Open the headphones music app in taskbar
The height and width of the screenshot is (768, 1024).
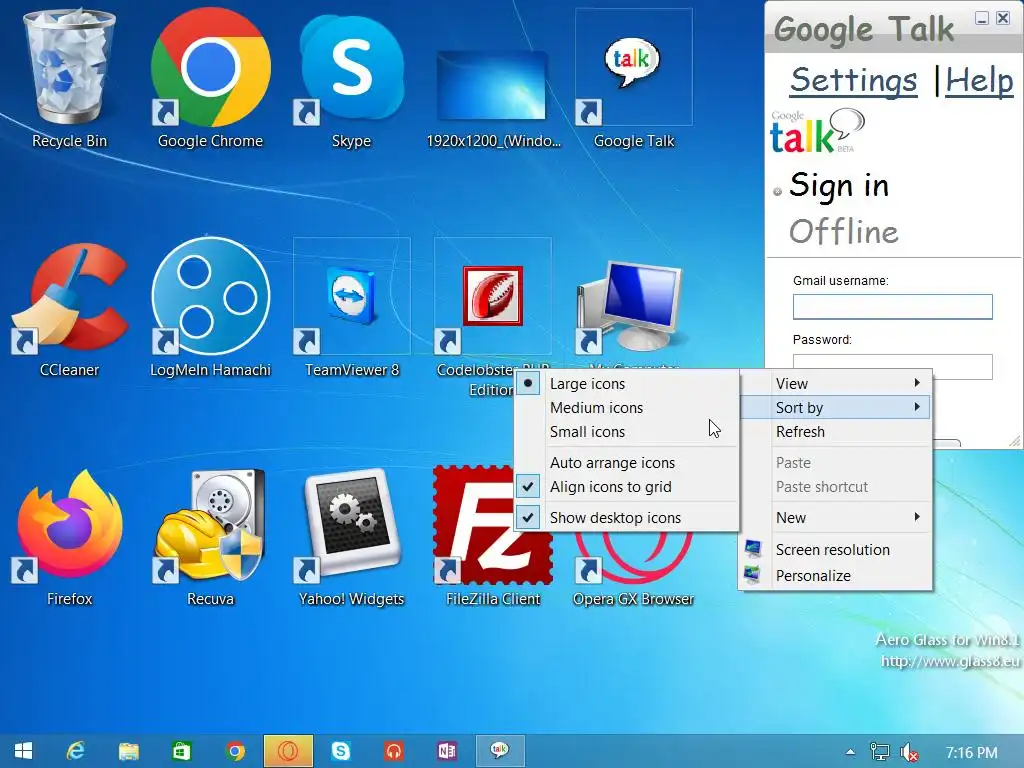click(394, 751)
